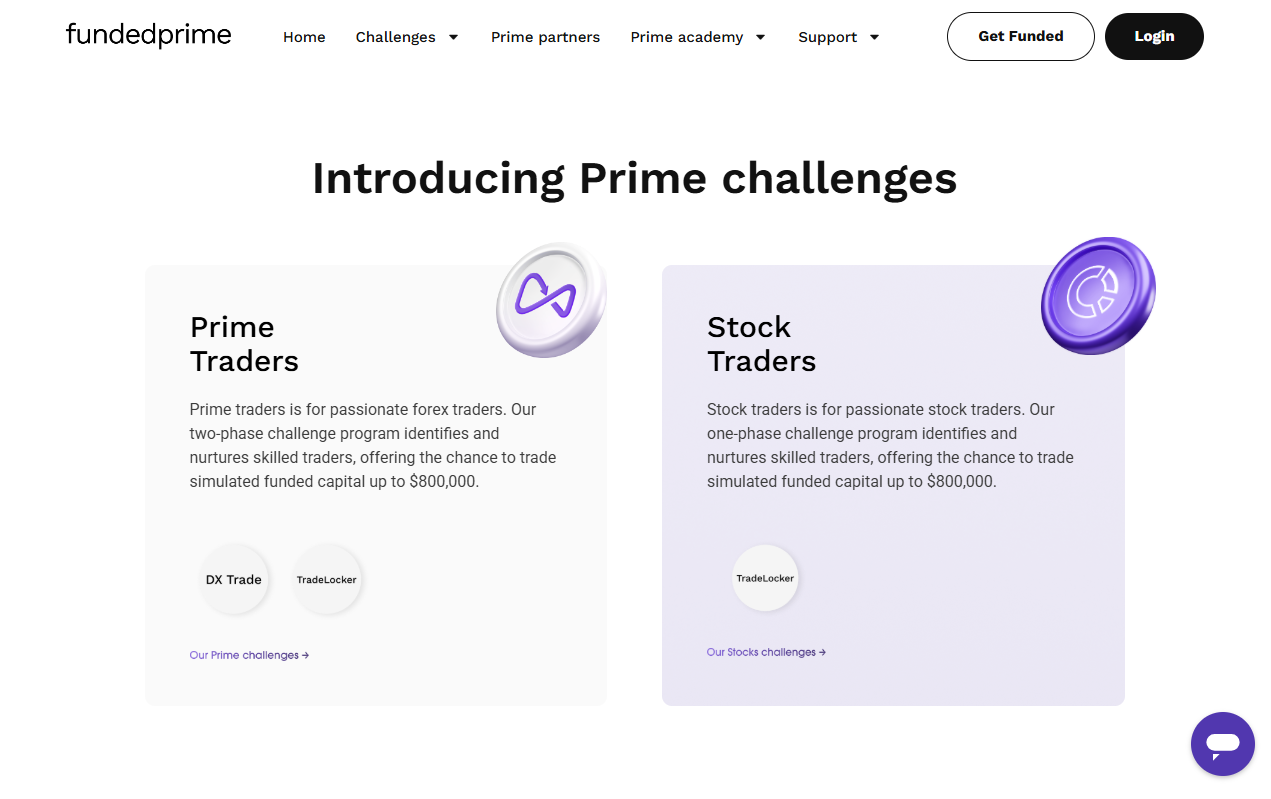
Task: Expand the Prime academy dropdown arrow
Action: [x=760, y=37]
